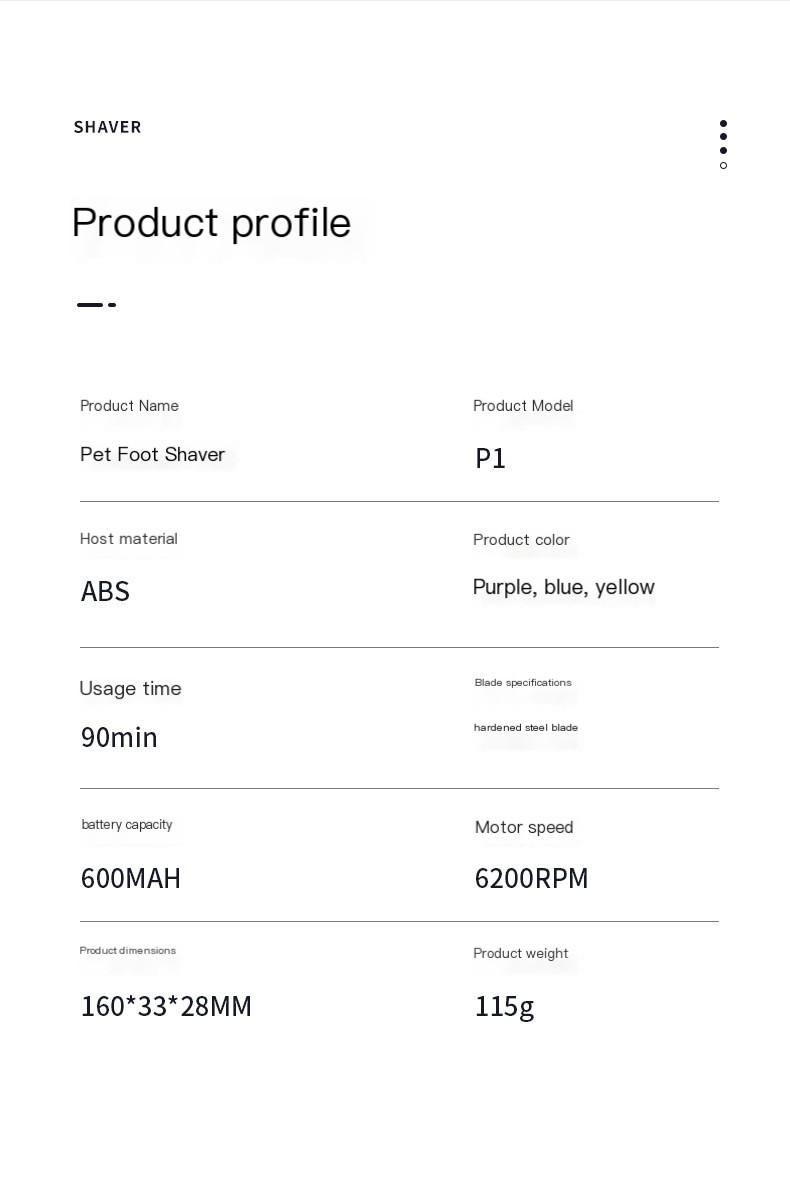Click the battery capacity label
The image size is (790, 1179).
(126, 825)
